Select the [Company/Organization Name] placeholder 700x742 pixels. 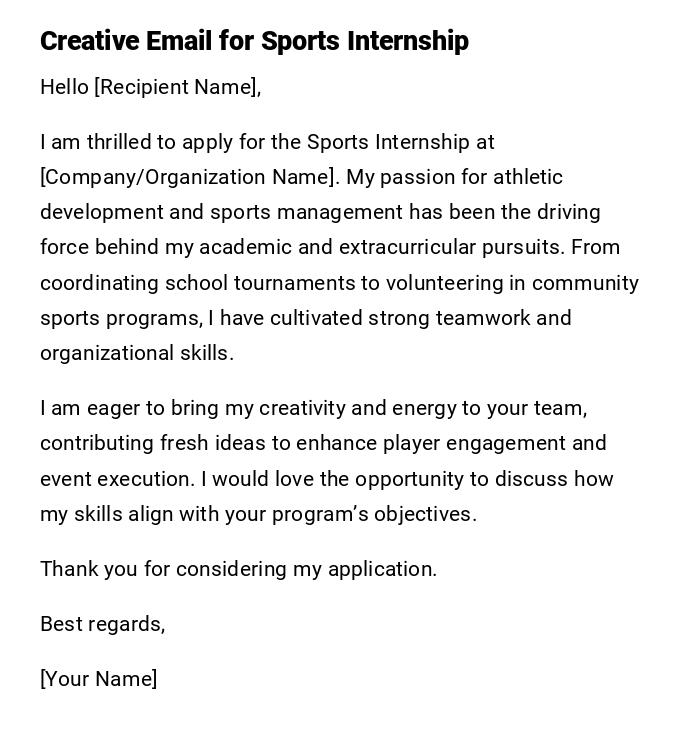pyautogui.click(x=189, y=177)
